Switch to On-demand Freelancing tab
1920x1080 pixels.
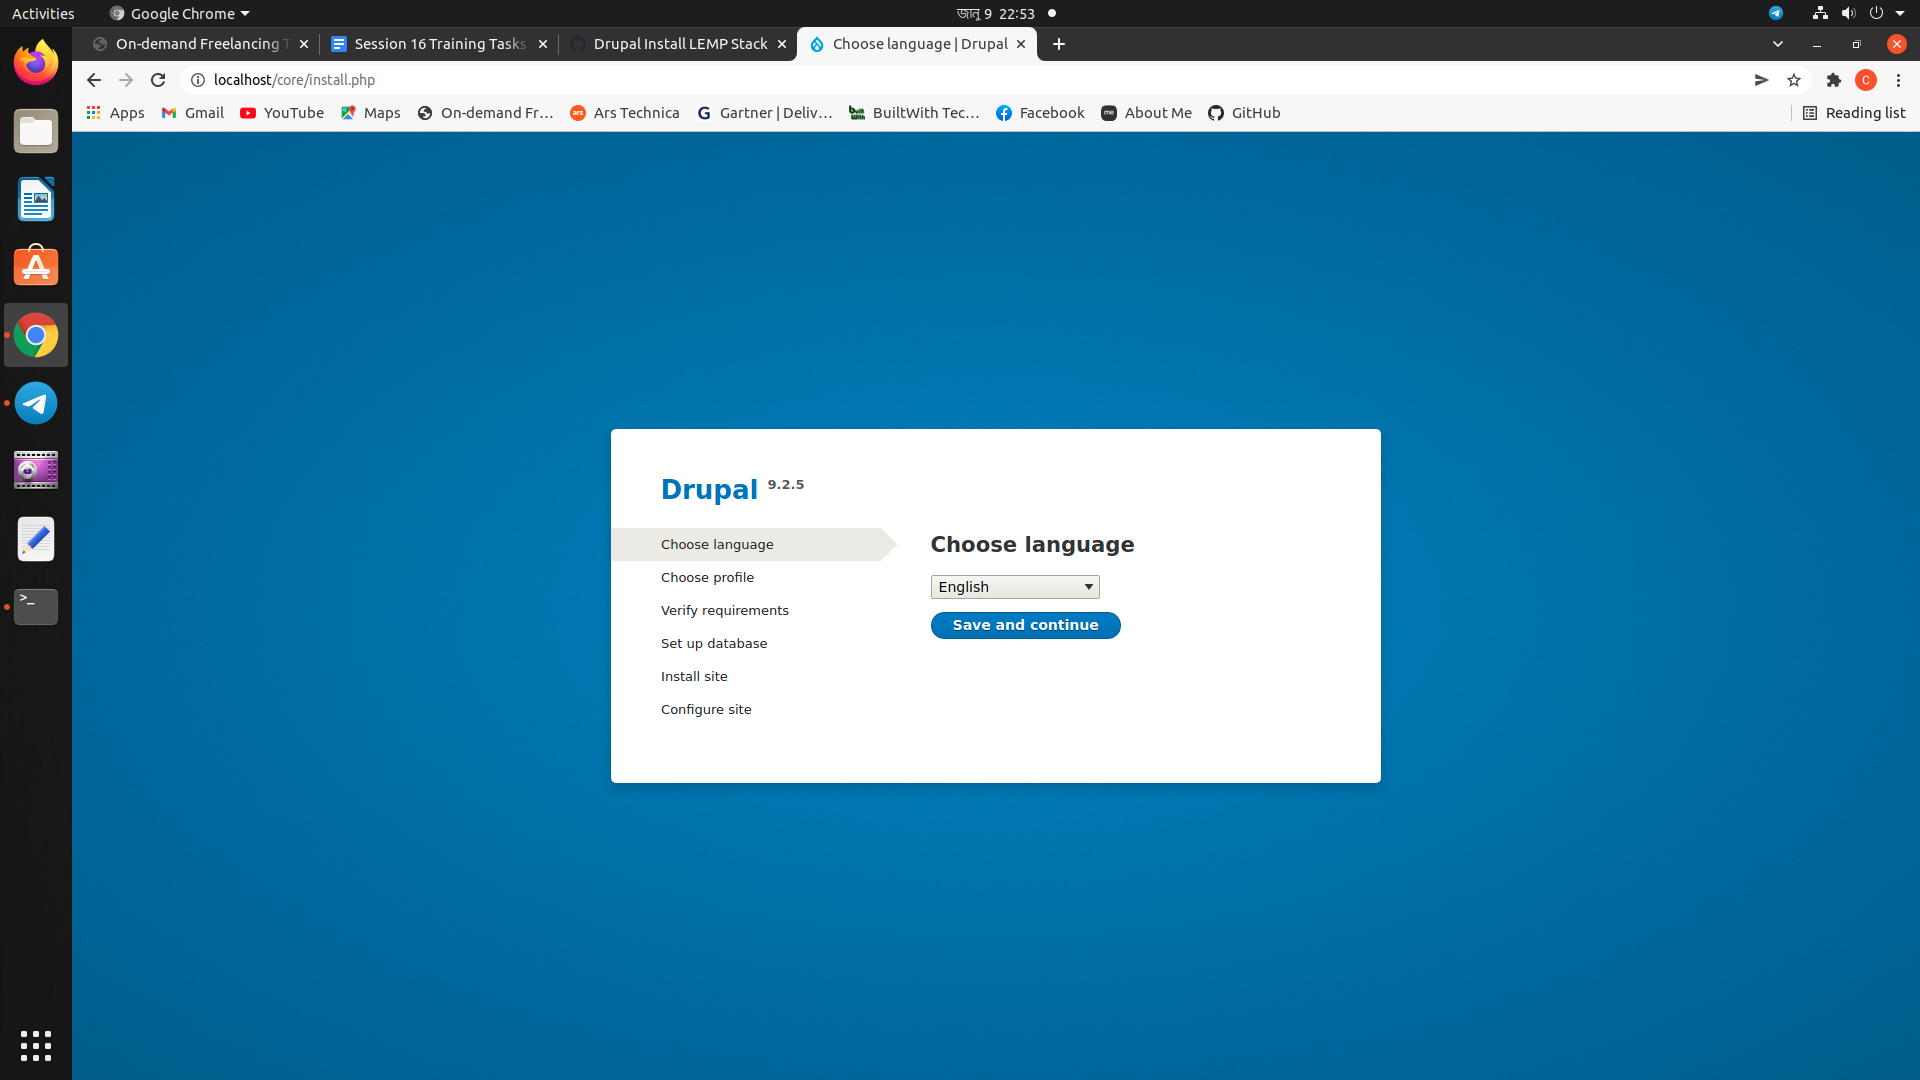click(x=200, y=44)
